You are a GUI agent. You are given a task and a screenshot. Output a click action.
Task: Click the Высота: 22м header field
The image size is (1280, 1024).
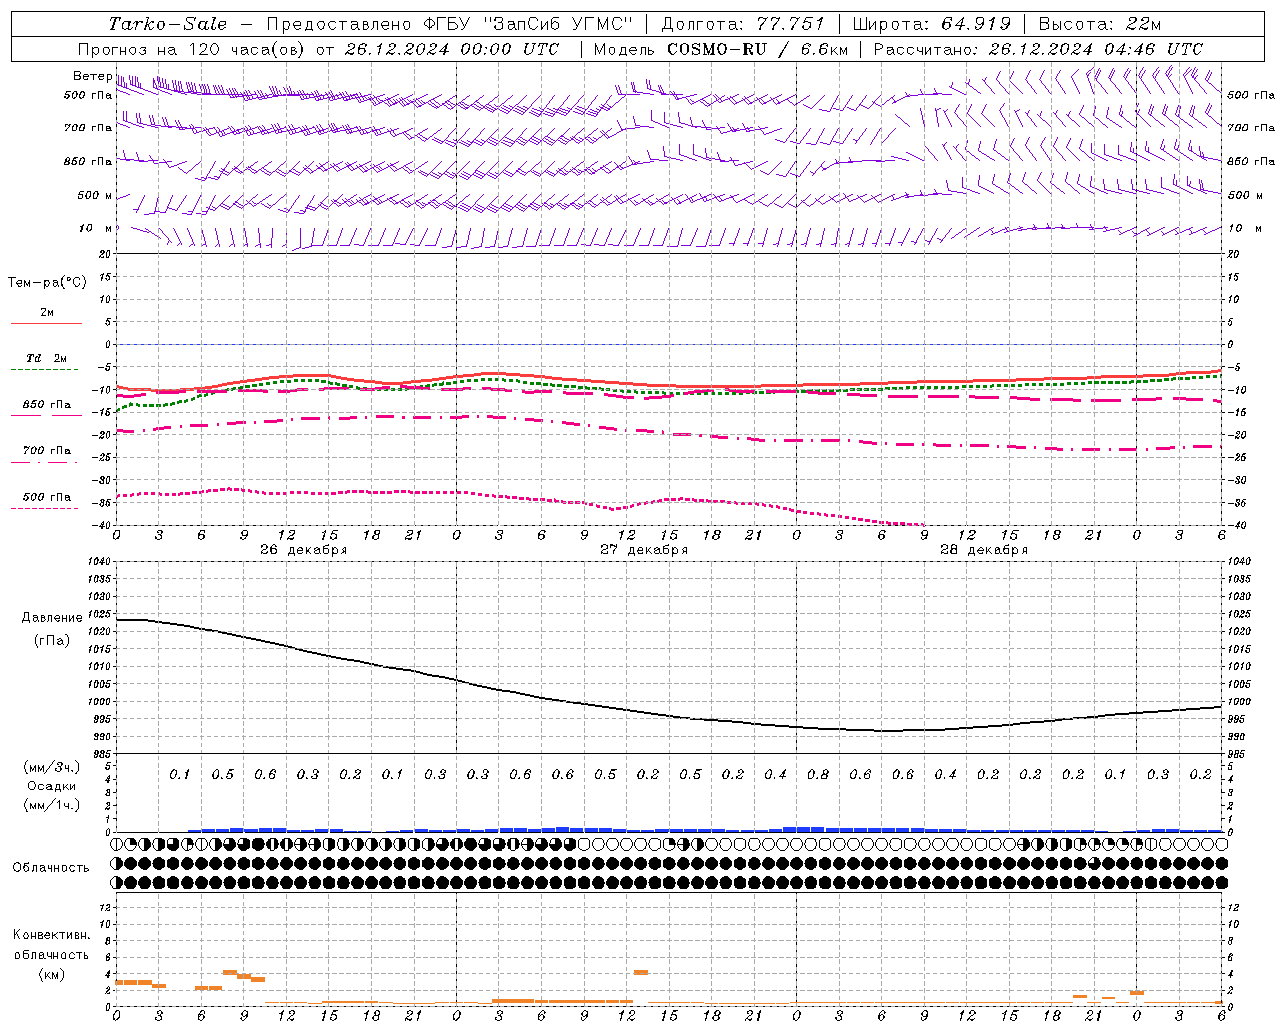[1100, 24]
